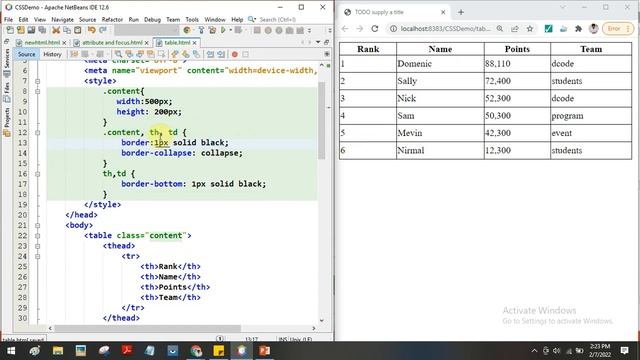Click the New Project toolbar icon
This screenshot has width=640, height=360.
(20, 30)
